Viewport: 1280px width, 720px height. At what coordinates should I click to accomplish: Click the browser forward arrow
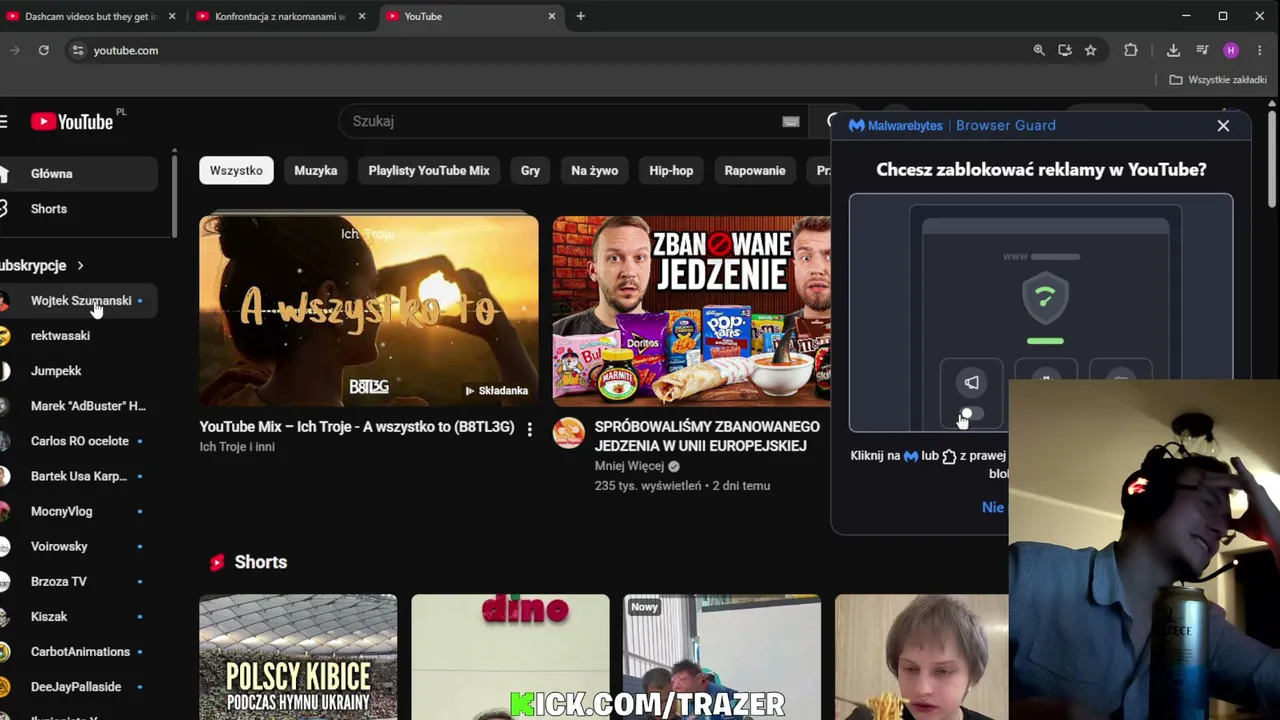point(14,50)
